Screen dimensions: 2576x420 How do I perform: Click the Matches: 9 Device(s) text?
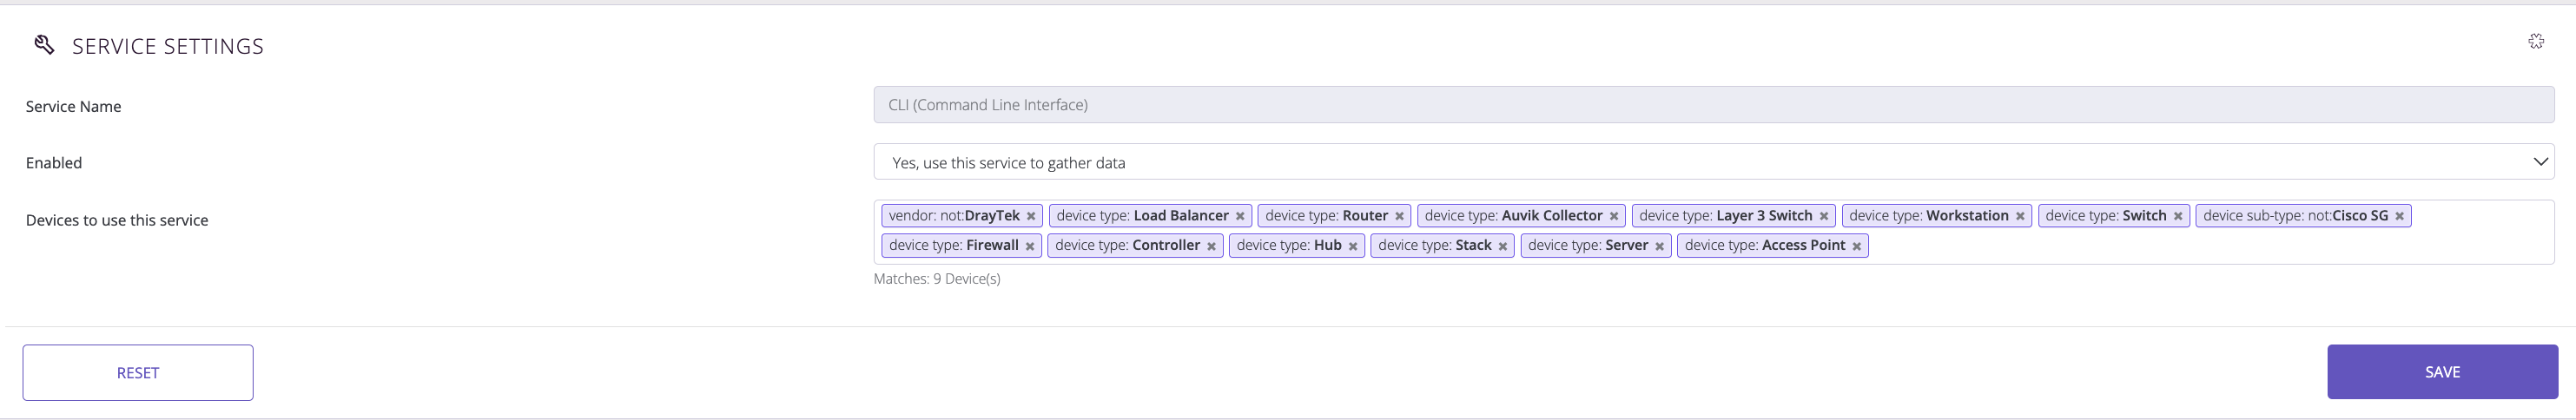pyautogui.click(x=937, y=279)
